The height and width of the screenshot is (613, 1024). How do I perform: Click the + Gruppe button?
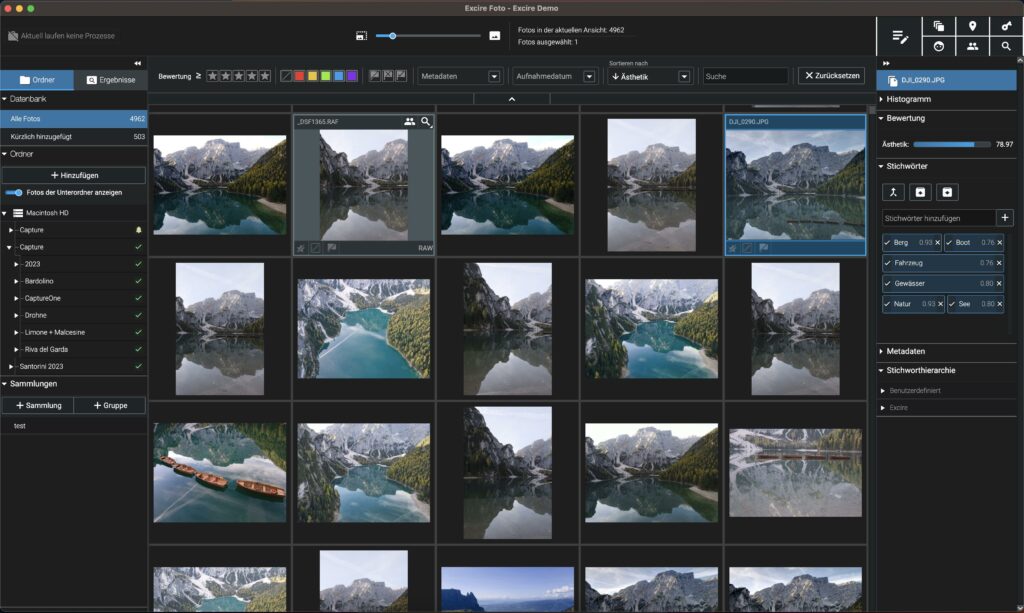[110, 405]
